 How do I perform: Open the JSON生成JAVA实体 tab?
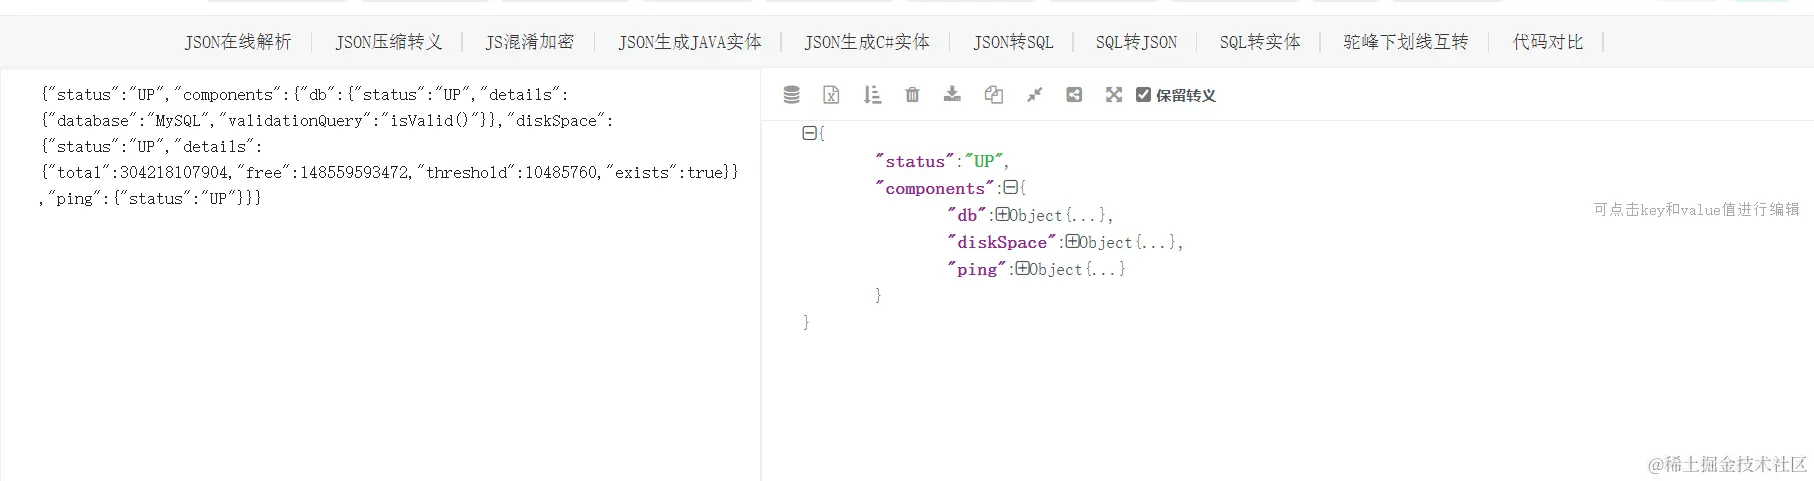[689, 42]
